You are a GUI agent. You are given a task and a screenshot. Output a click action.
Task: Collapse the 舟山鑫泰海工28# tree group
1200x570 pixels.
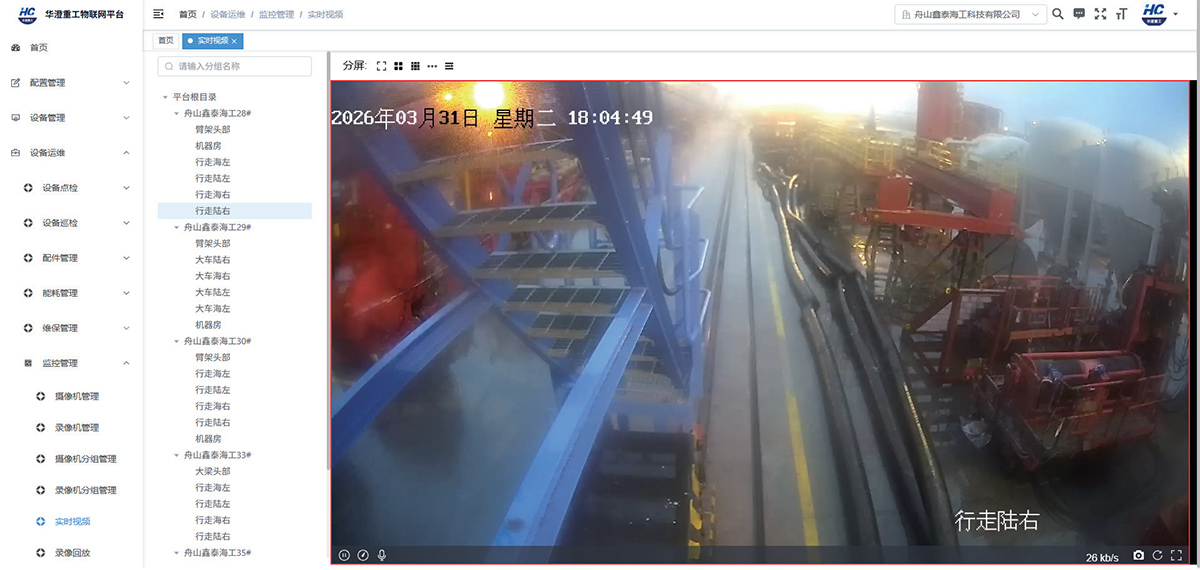point(177,113)
